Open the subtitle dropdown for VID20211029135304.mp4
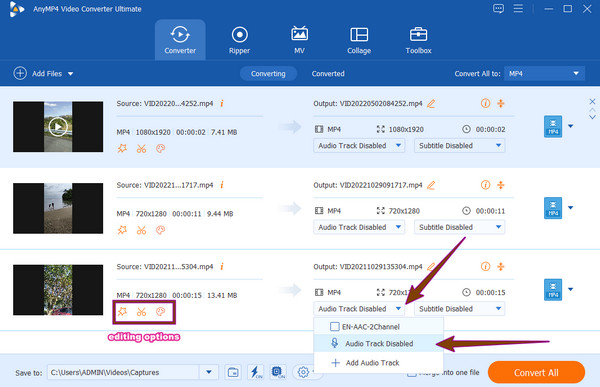 click(460, 309)
